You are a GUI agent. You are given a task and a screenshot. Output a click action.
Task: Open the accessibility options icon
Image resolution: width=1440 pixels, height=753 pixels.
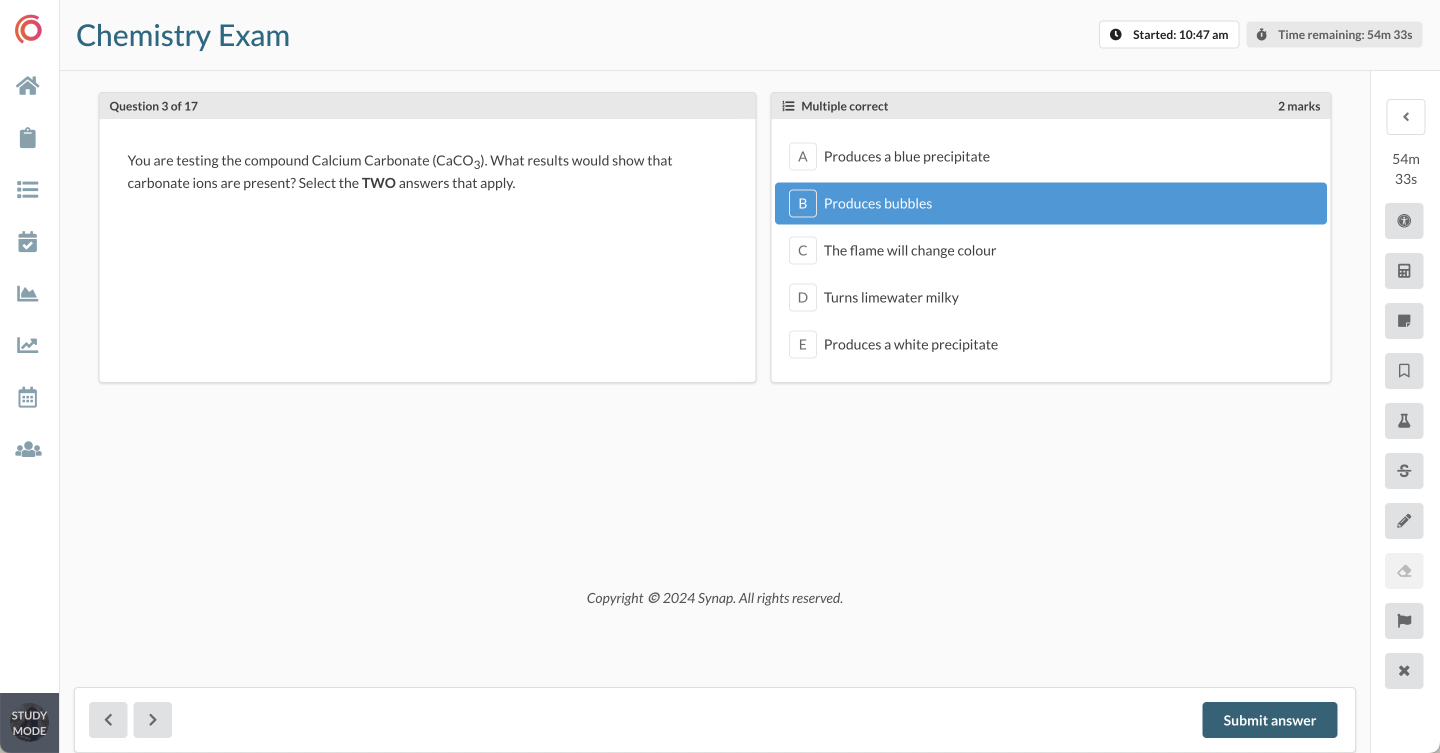pos(1404,221)
